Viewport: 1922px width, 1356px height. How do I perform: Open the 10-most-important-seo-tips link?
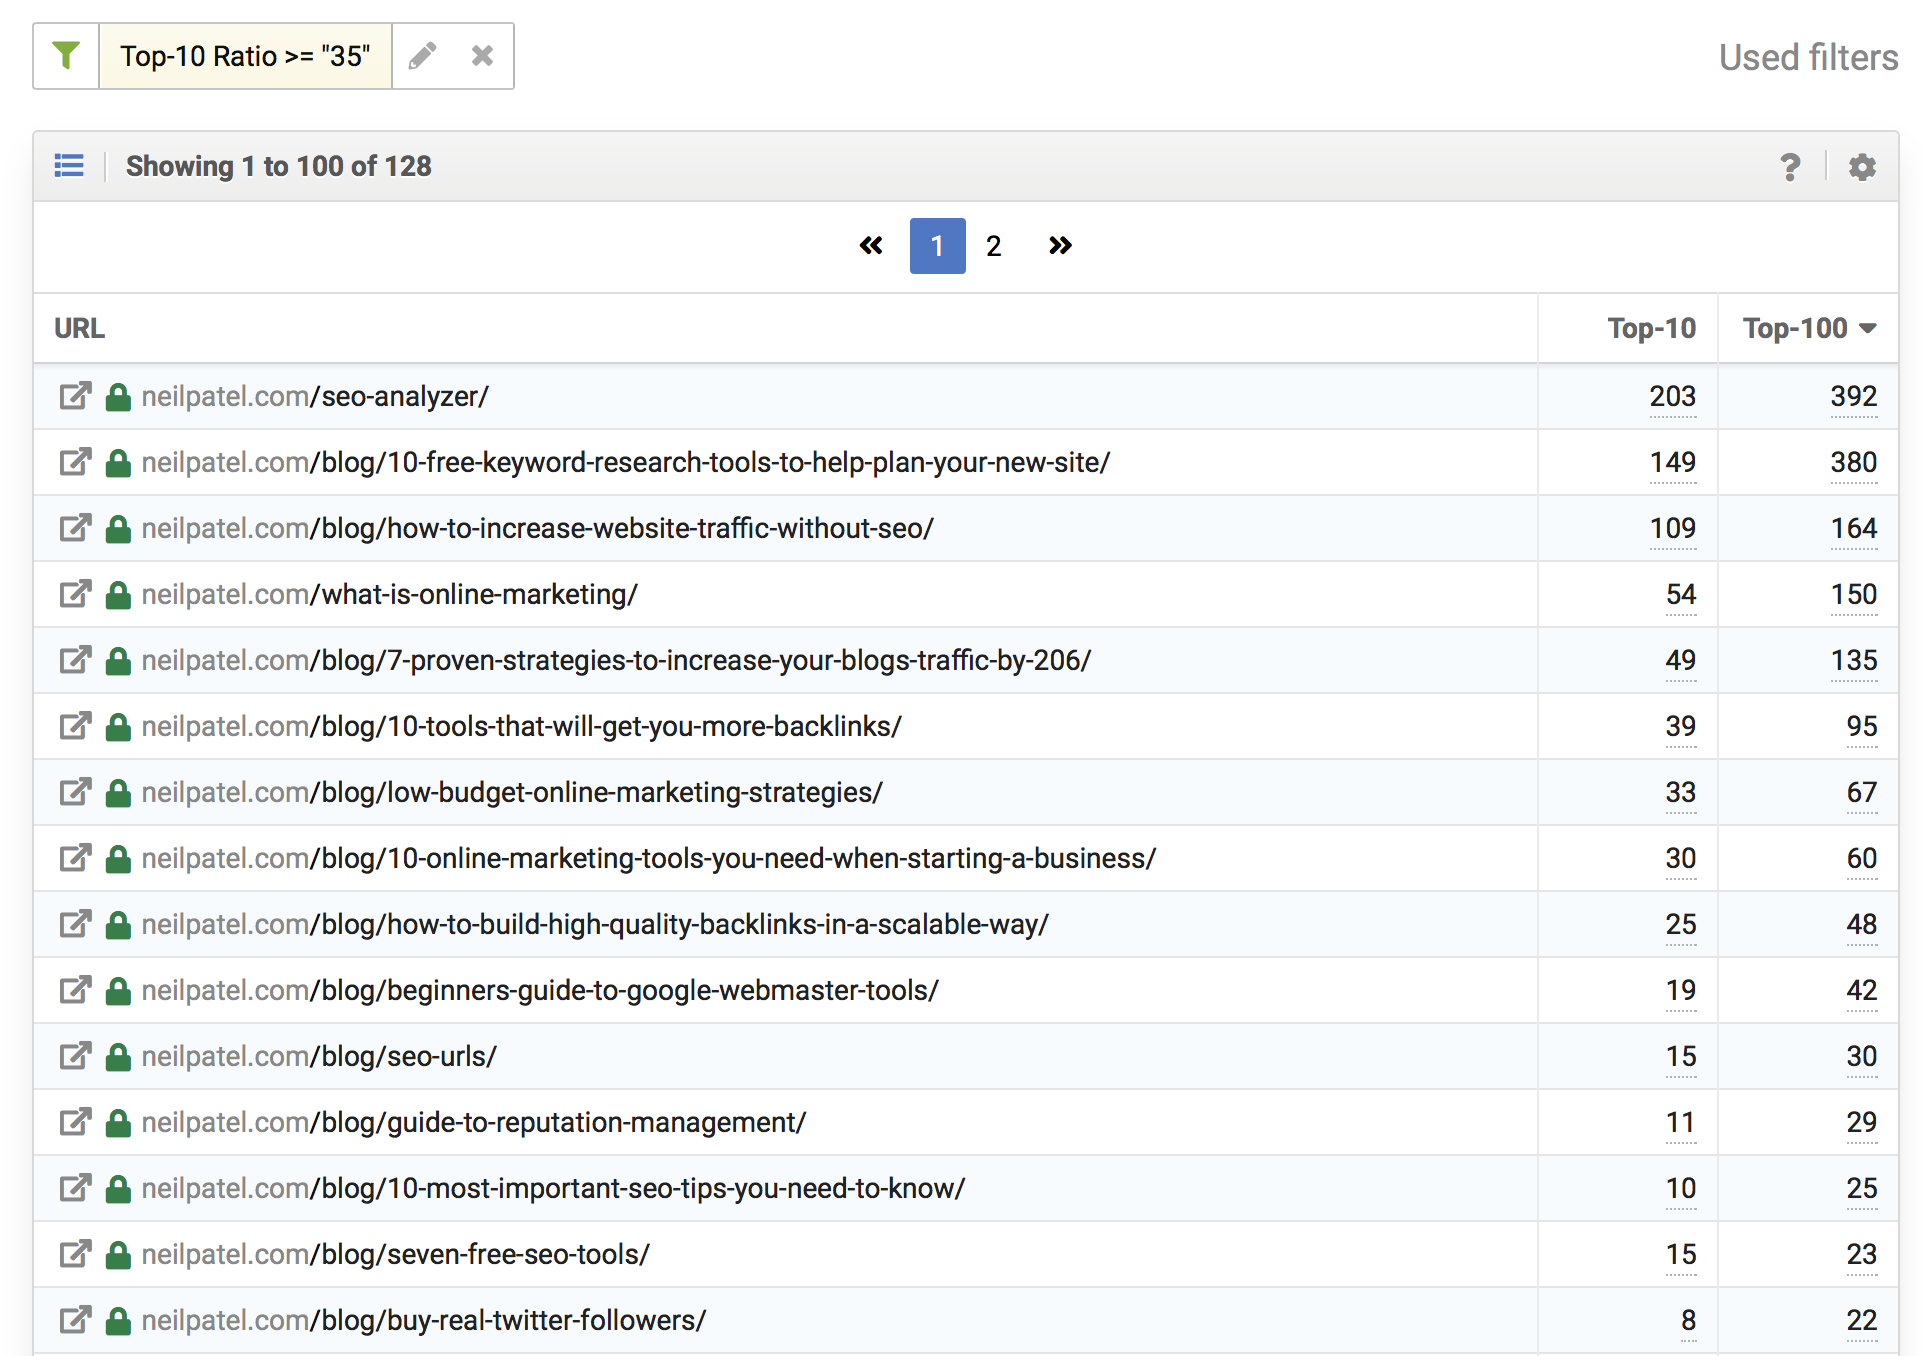pyautogui.click(x=553, y=1188)
